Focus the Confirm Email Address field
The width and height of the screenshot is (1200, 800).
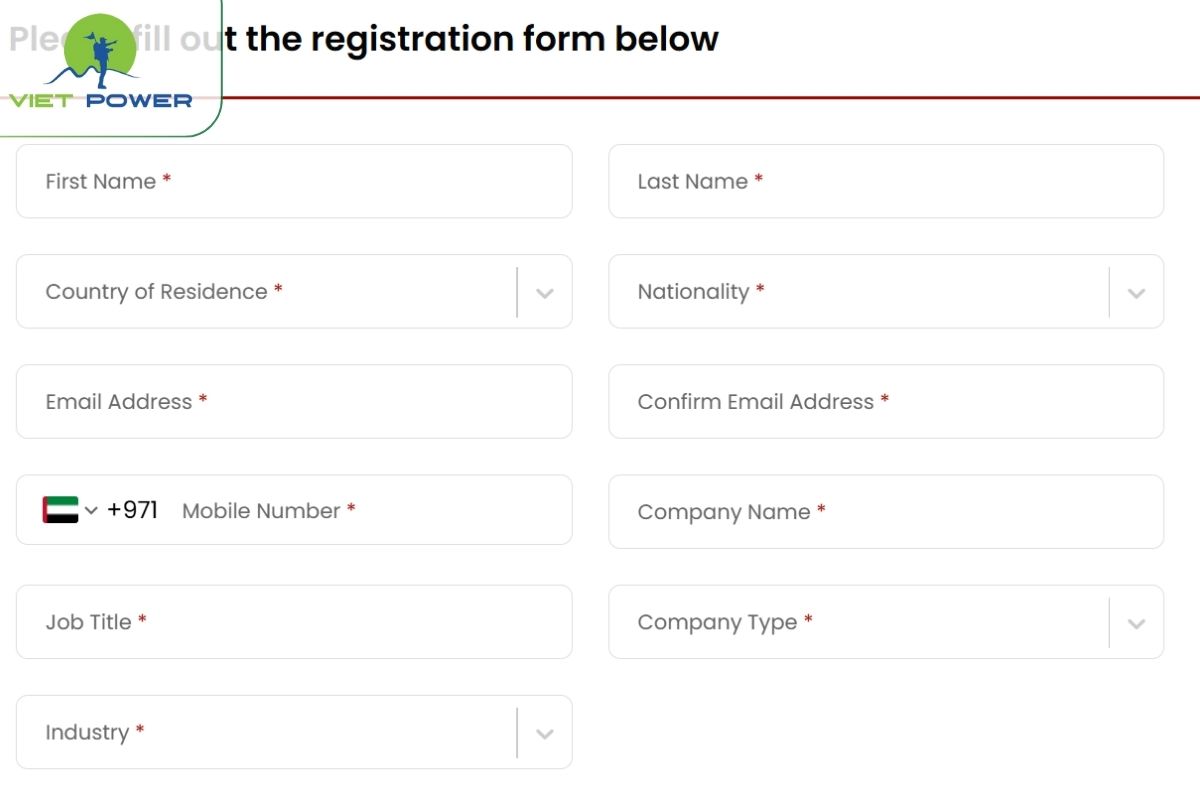coord(886,401)
